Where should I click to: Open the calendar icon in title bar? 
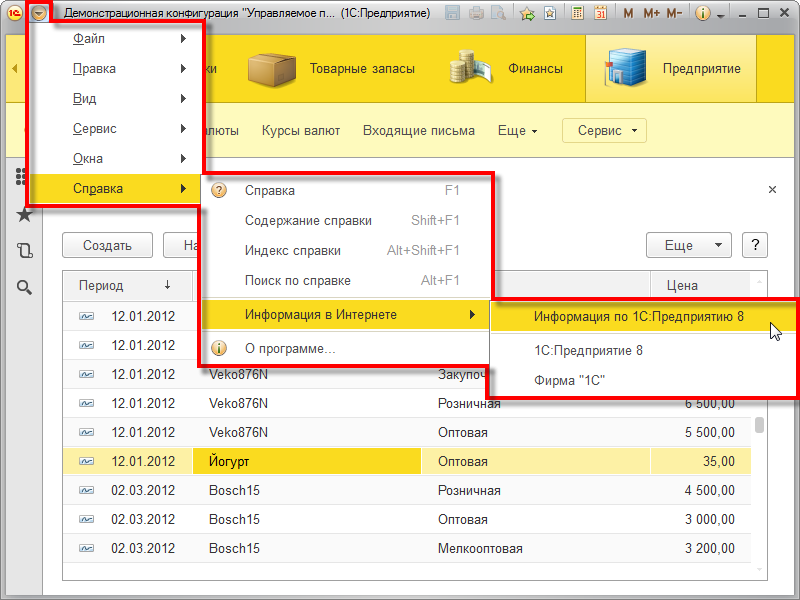600,14
